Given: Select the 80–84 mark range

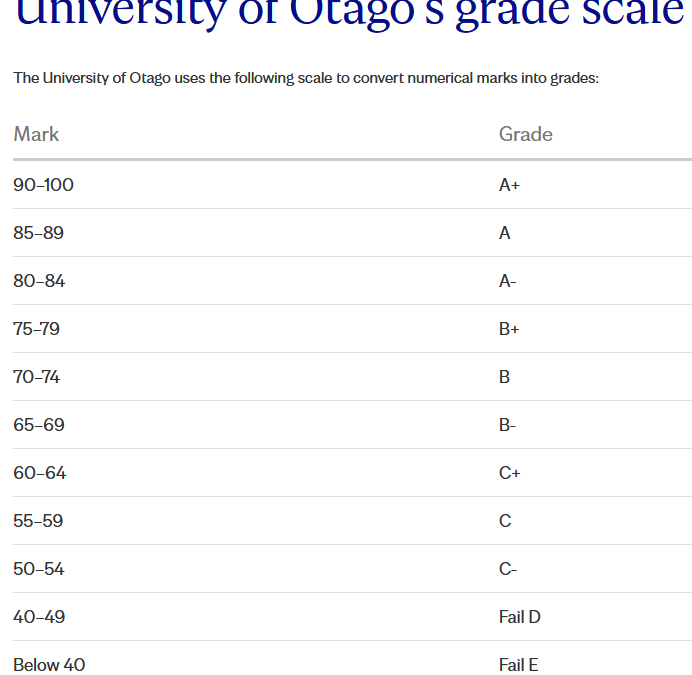Looking at the screenshot, I should (x=39, y=281).
